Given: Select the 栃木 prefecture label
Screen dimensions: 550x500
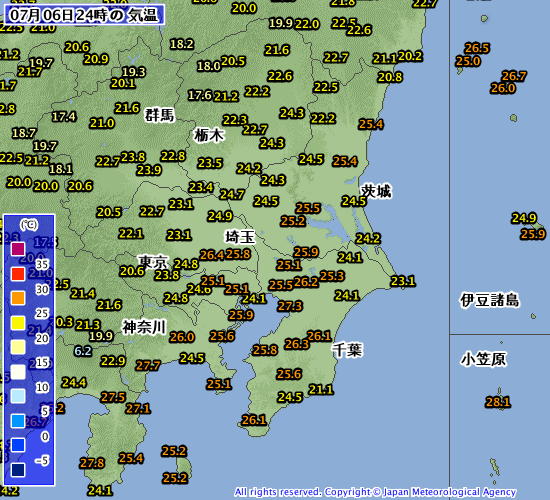Looking at the screenshot, I should (209, 135).
